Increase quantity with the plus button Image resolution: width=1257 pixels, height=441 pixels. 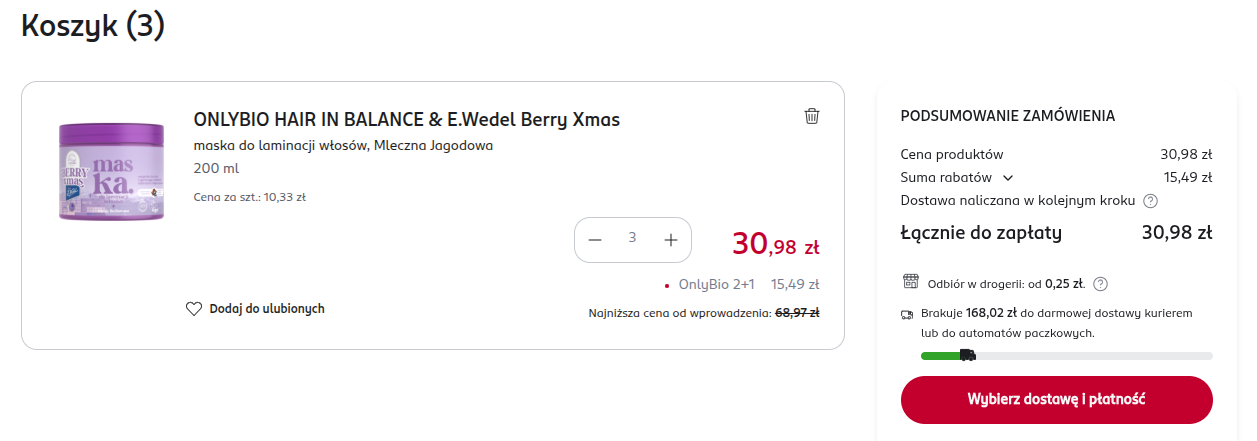point(671,240)
